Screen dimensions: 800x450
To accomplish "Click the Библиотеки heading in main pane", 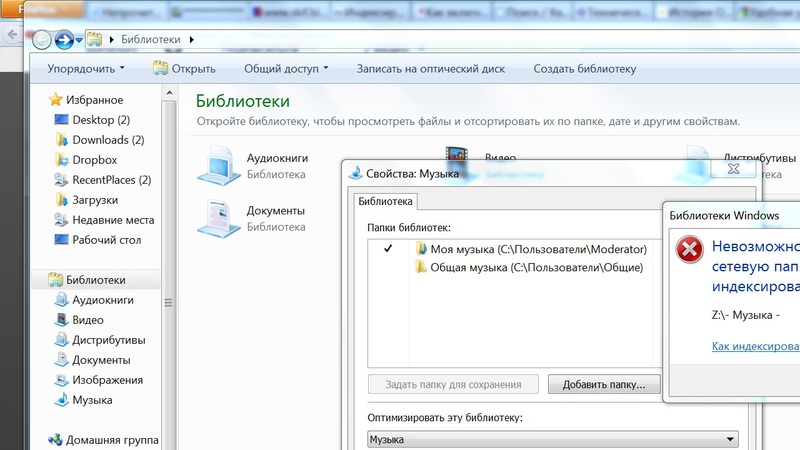I will click(x=243, y=101).
